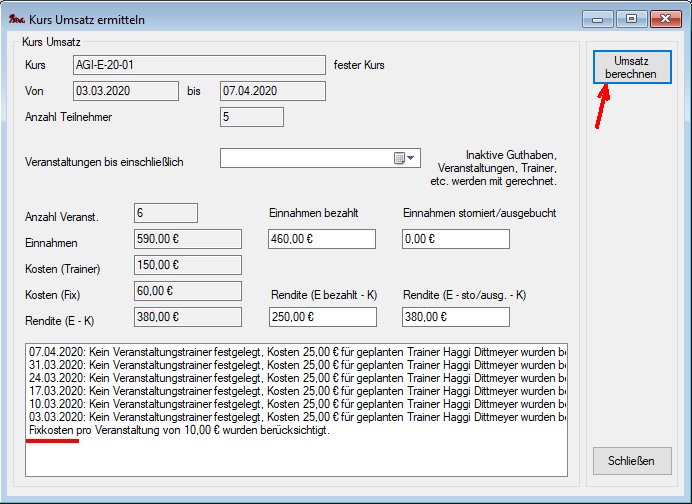692x504 pixels.
Task: Select the Rendite (E - sto/ausg. - K) field
Action: coord(455,316)
